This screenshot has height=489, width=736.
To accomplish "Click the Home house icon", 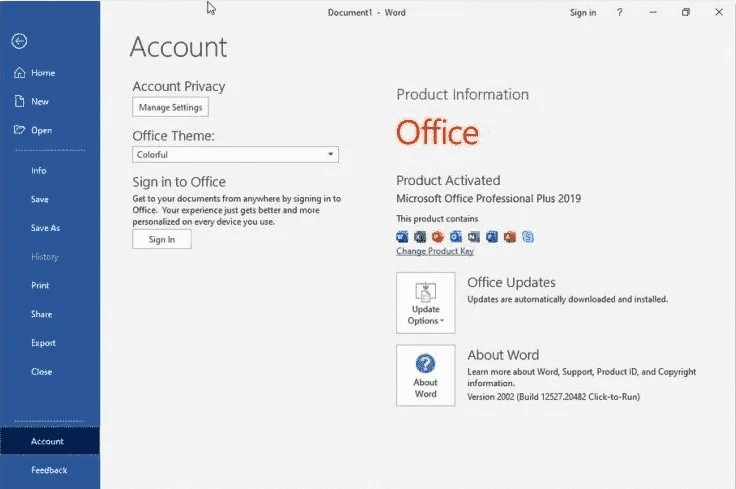I will (19, 73).
